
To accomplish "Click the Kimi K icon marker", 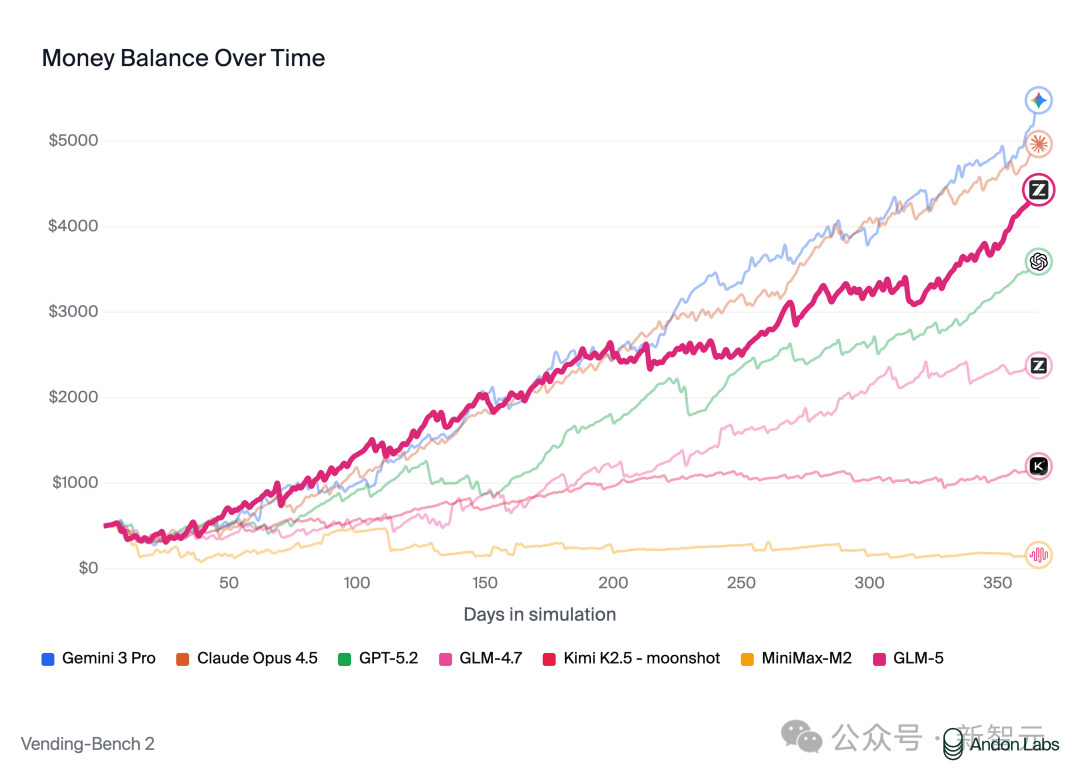I will pos(1038,466).
